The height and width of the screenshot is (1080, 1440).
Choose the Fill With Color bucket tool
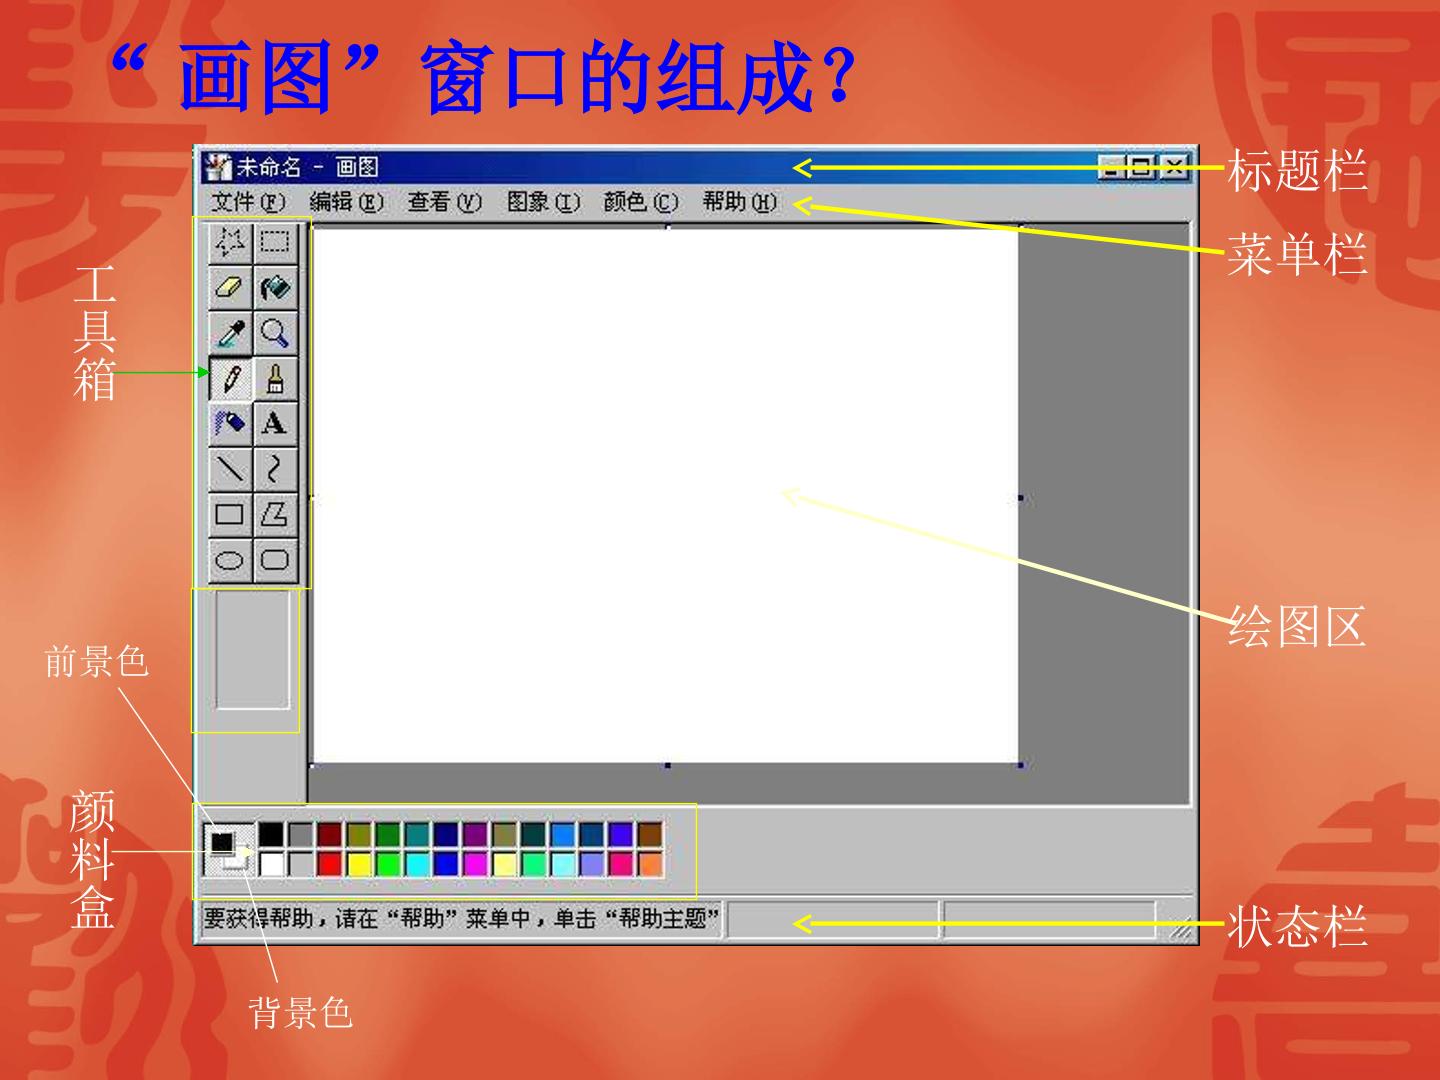275,288
